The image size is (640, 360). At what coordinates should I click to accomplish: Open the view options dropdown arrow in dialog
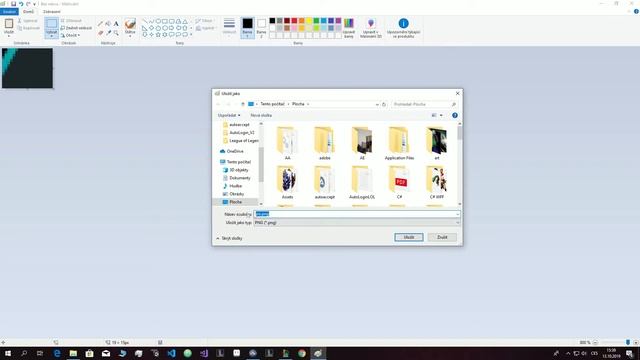[x=441, y=115]
